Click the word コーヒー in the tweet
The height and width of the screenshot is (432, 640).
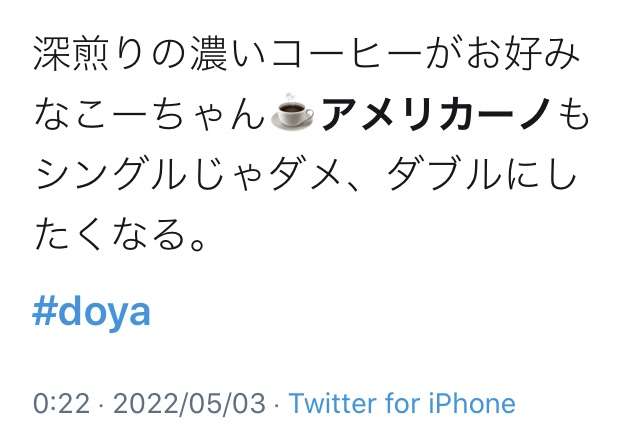coord(346,54)
